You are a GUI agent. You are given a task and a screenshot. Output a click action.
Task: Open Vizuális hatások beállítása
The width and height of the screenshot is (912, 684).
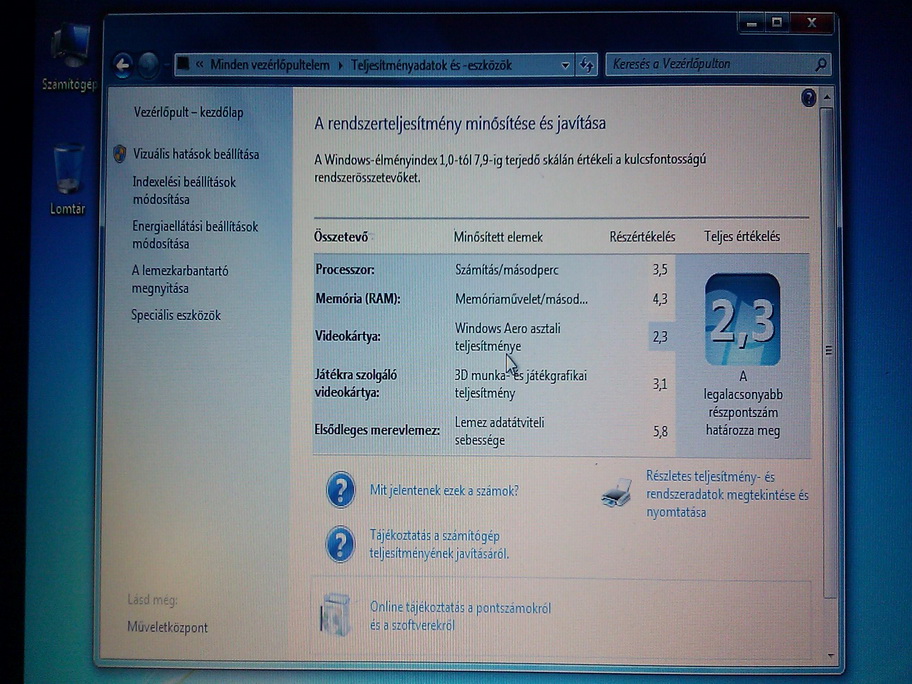[x=196, y=154]
